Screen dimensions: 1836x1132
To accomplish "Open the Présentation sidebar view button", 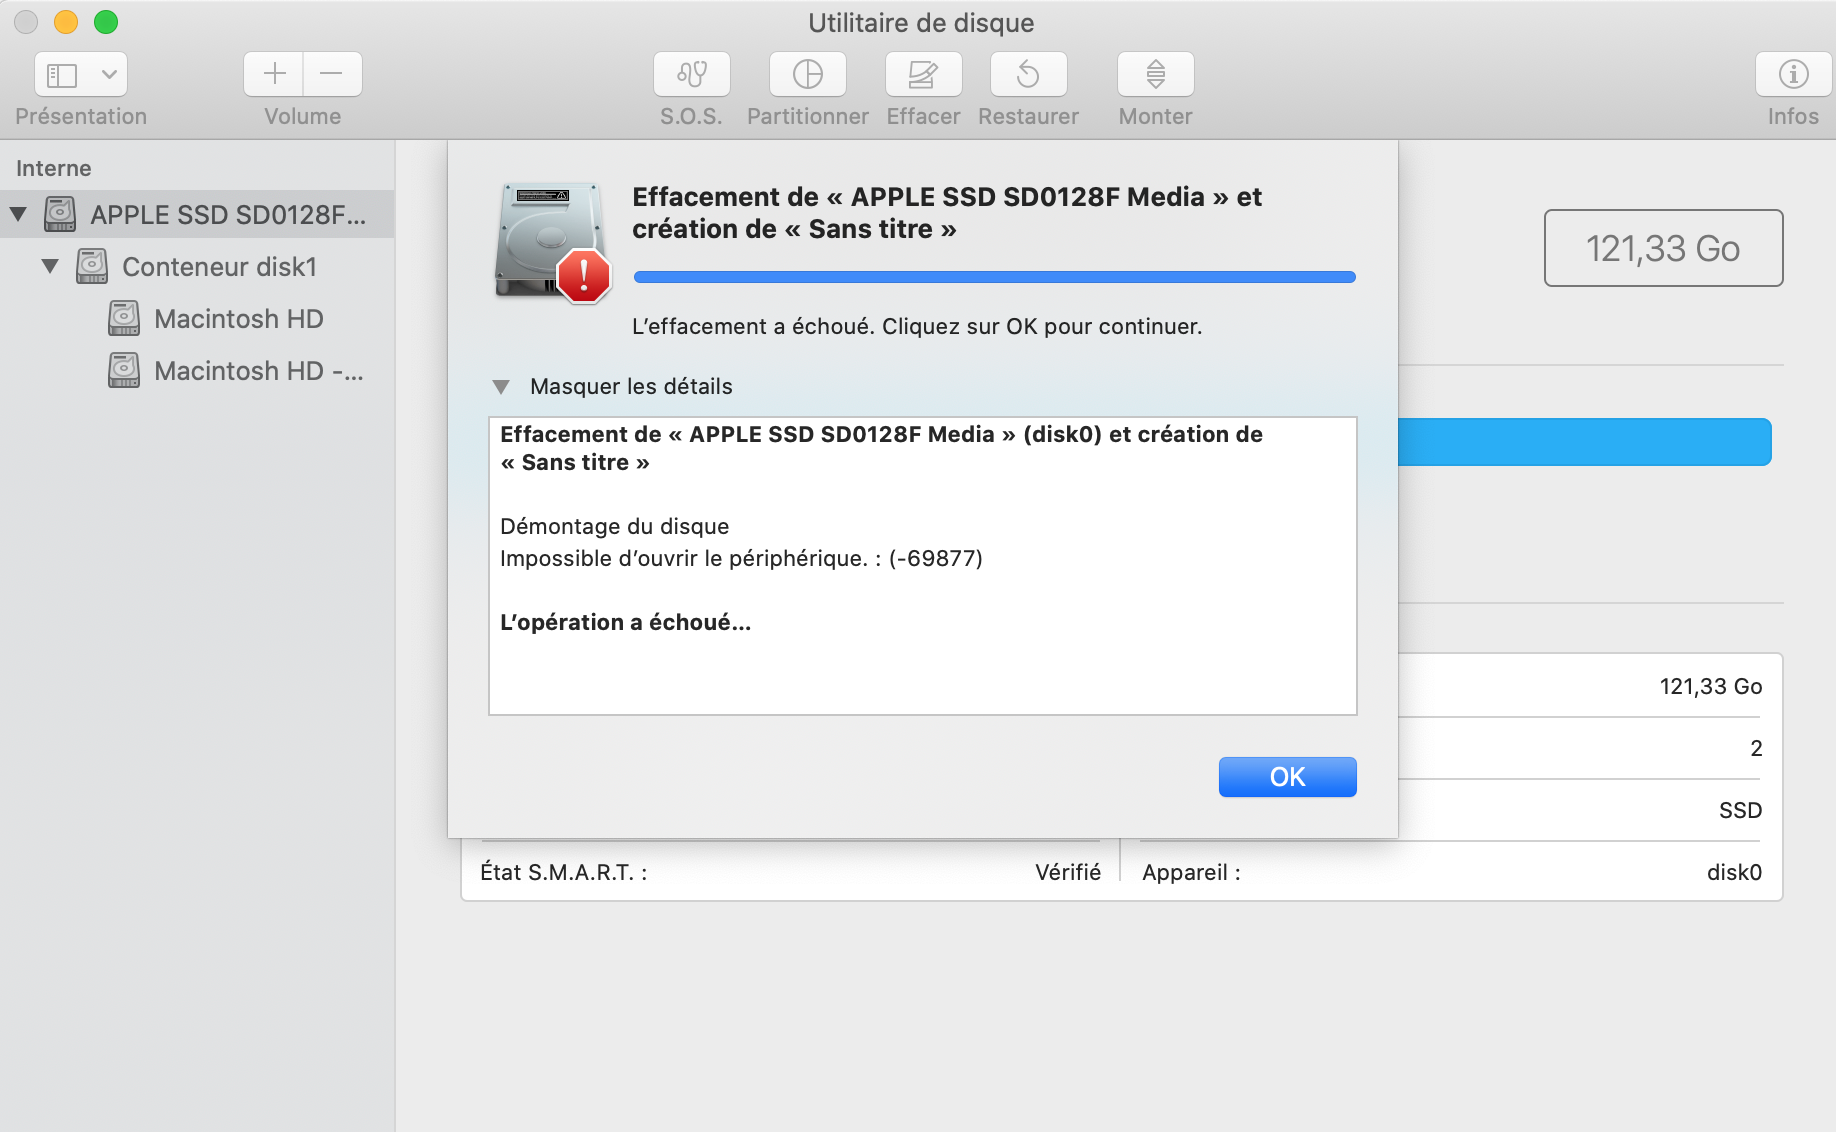I will click(x=62, y=74).
